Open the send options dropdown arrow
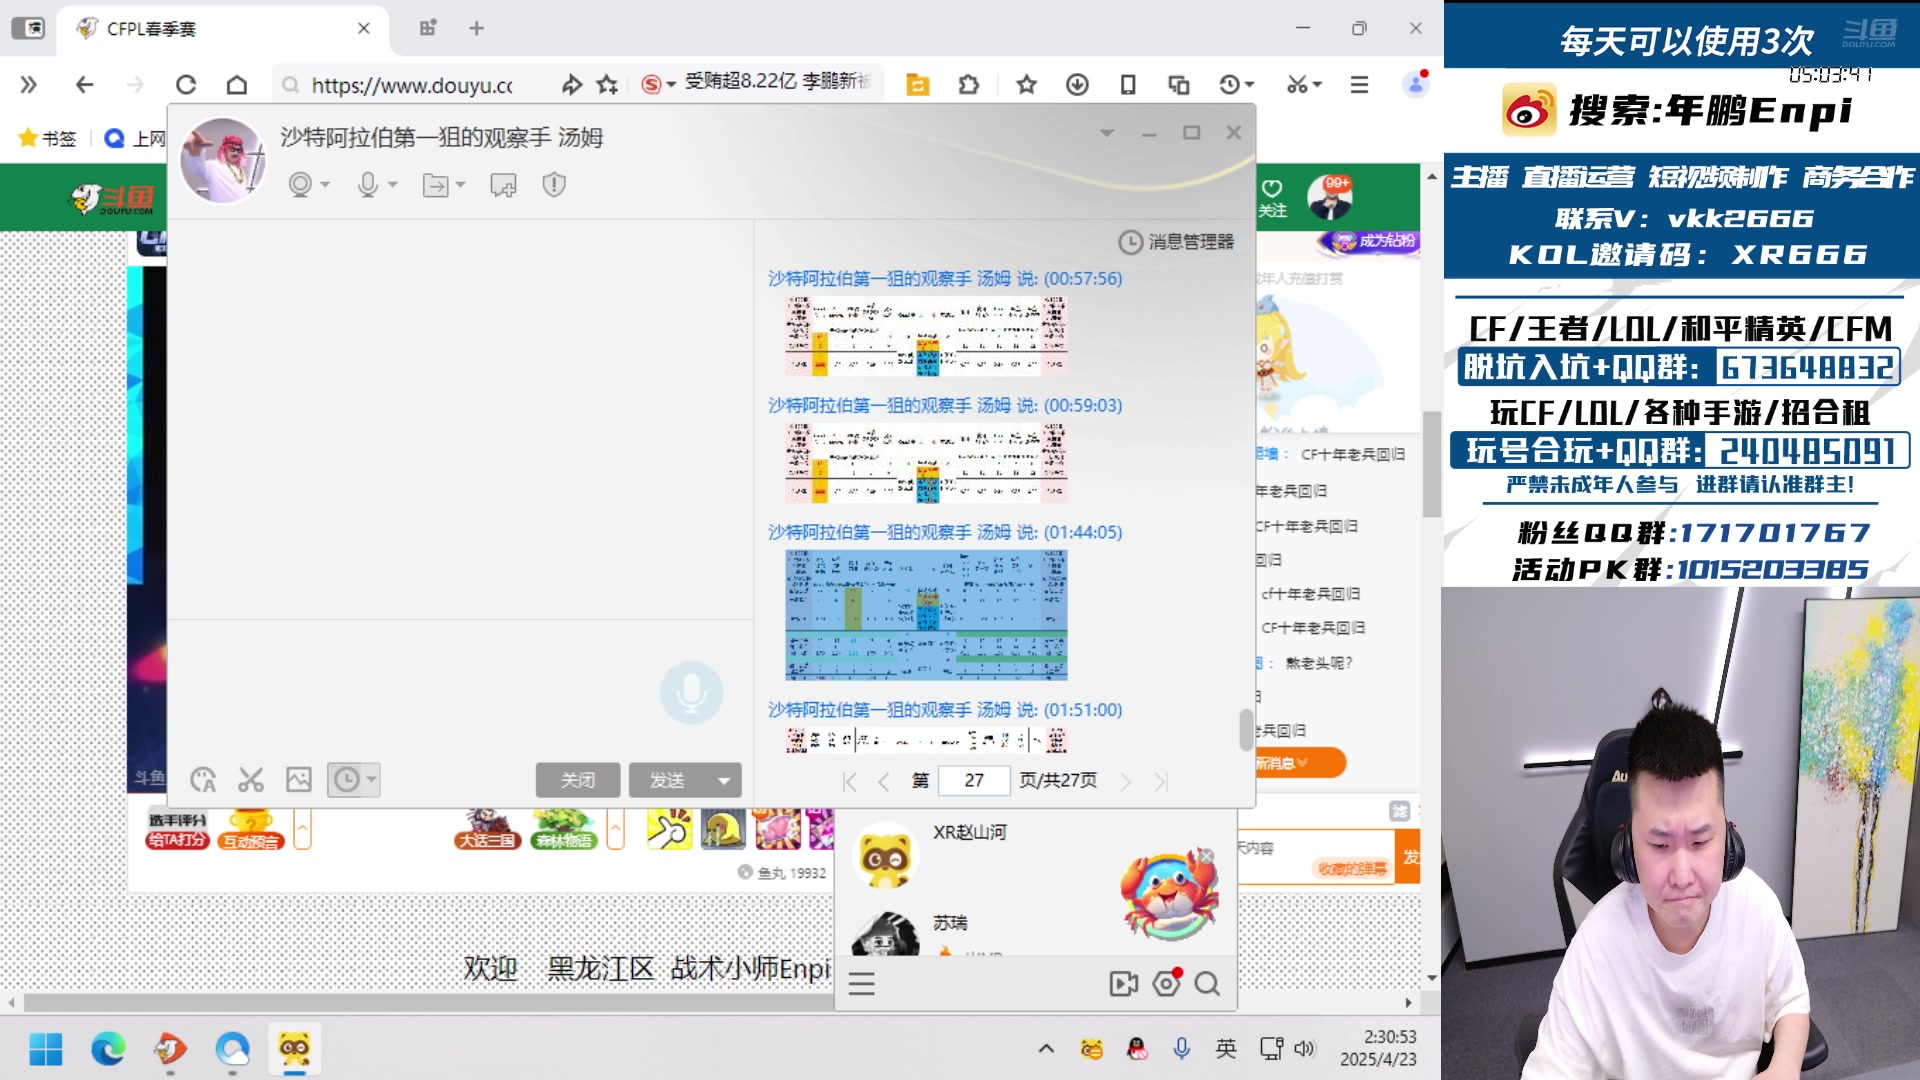1920x1080 pixels. click(724, 780)
